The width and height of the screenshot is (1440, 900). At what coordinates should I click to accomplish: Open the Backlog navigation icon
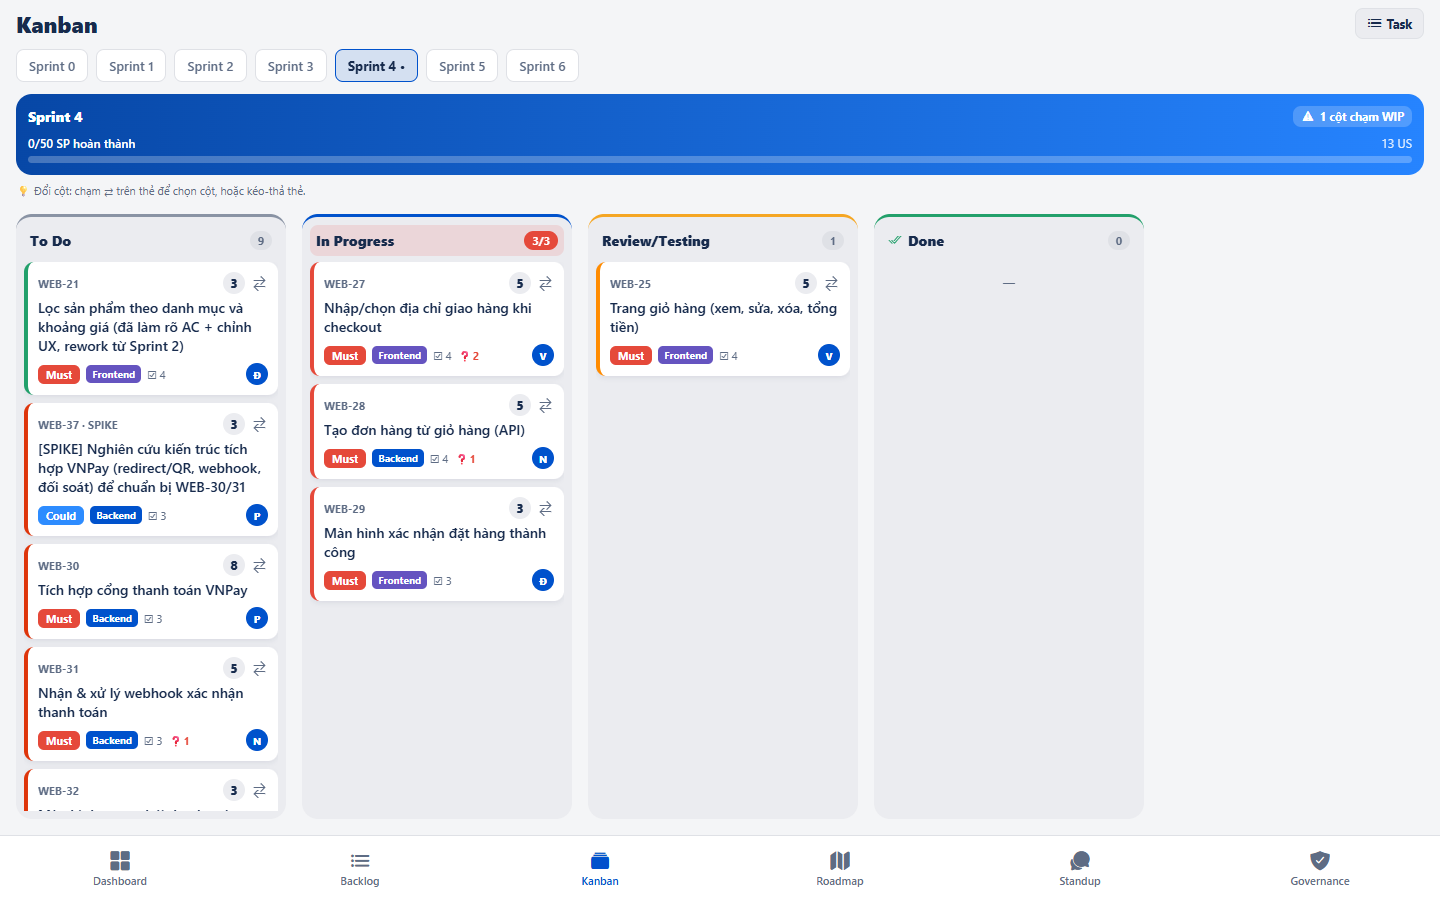[360, 861]
